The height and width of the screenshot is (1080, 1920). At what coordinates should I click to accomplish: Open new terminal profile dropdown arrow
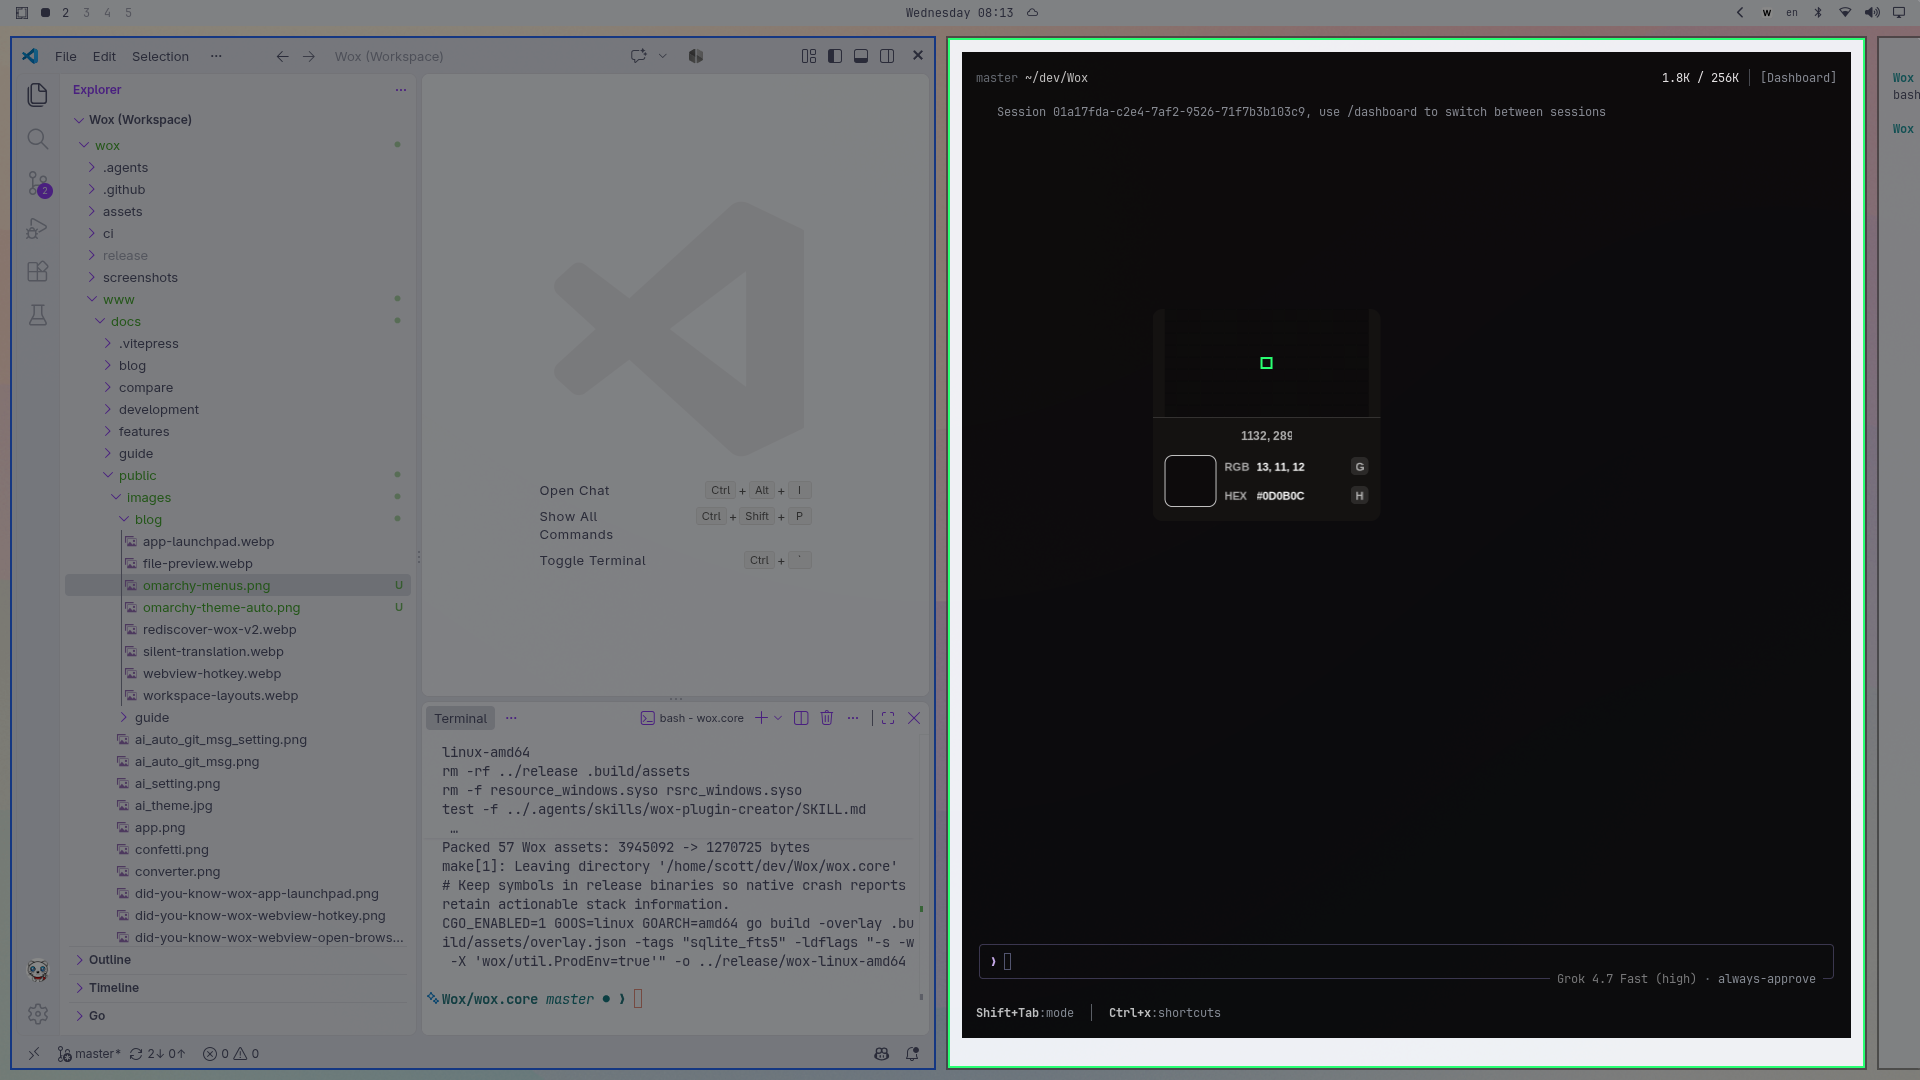pos(778,718)
